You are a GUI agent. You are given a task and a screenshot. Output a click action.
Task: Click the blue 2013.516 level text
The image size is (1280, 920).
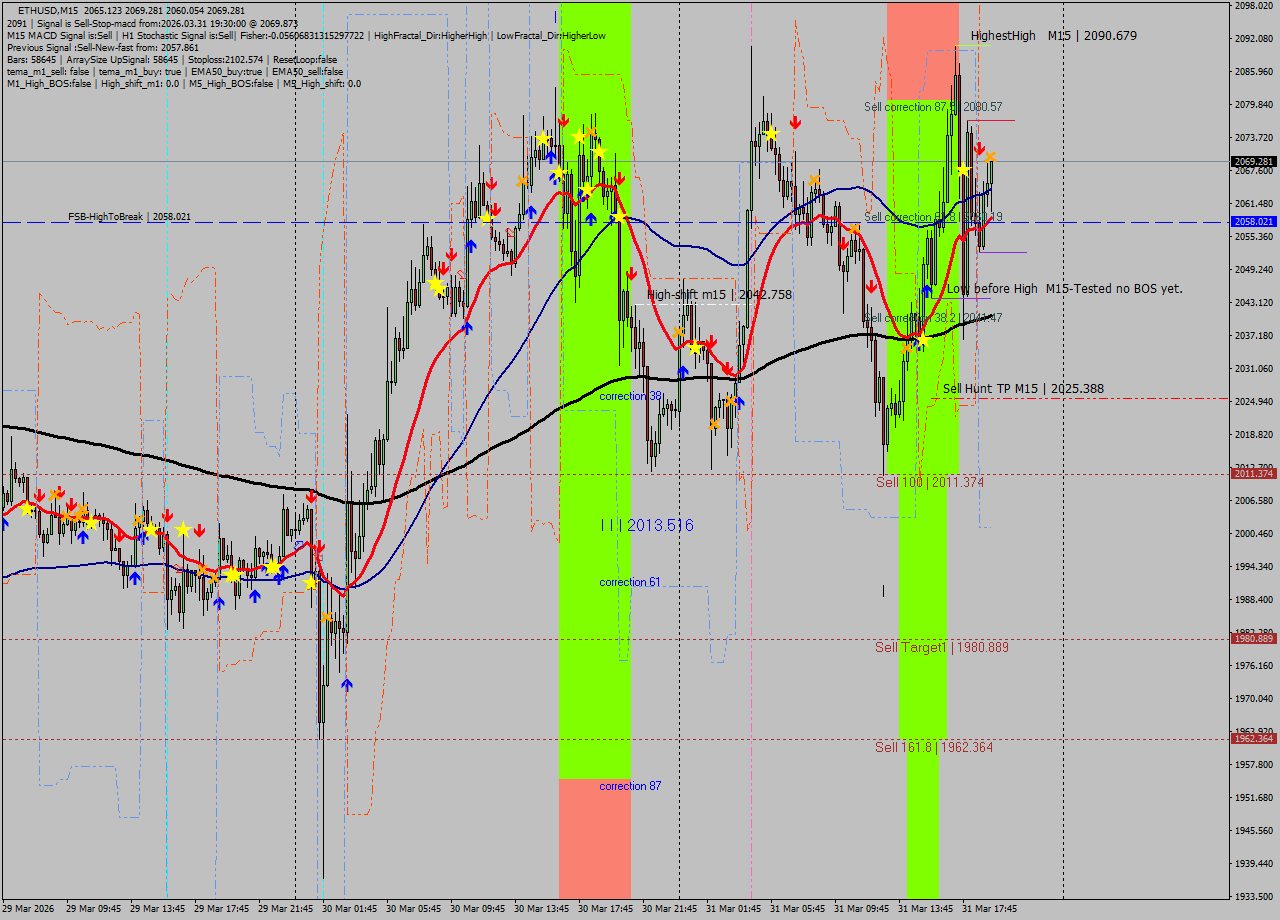point(646,525)
